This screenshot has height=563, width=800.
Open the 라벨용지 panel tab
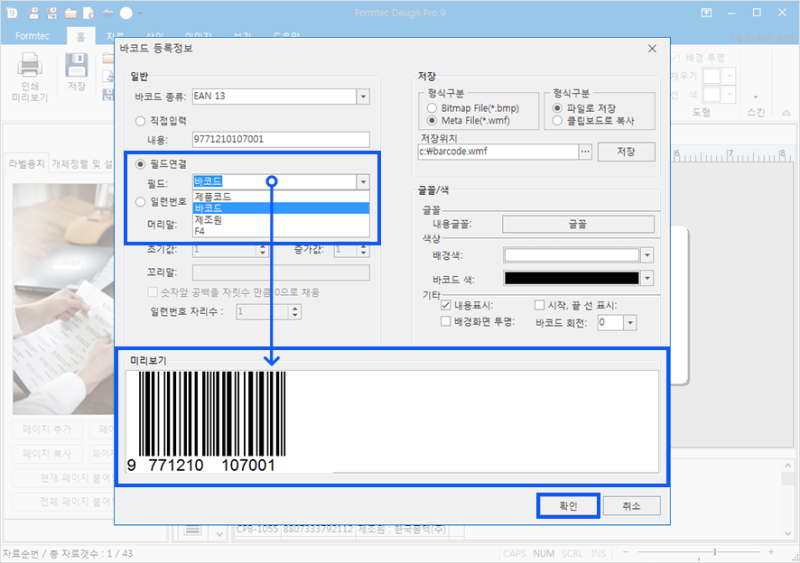click(27, 164)
